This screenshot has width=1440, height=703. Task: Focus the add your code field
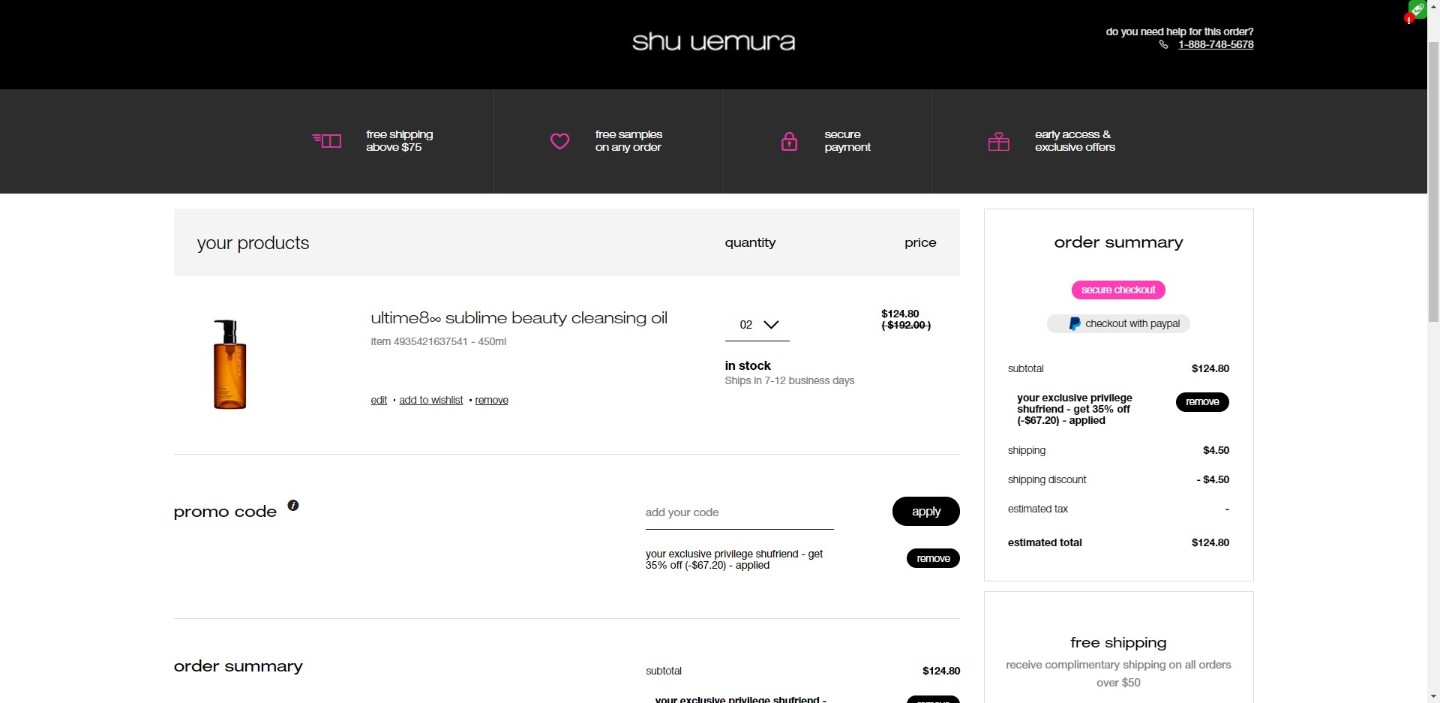click(739, 512)
